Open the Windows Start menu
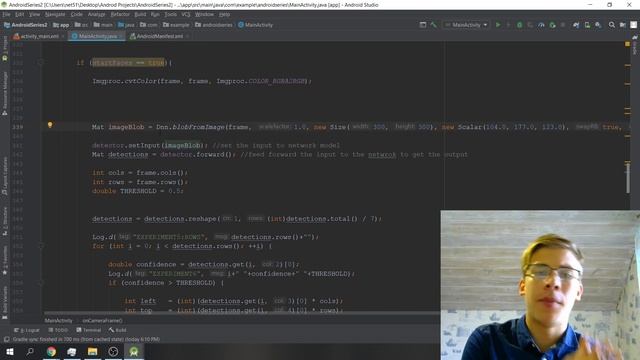 point(9,351)
